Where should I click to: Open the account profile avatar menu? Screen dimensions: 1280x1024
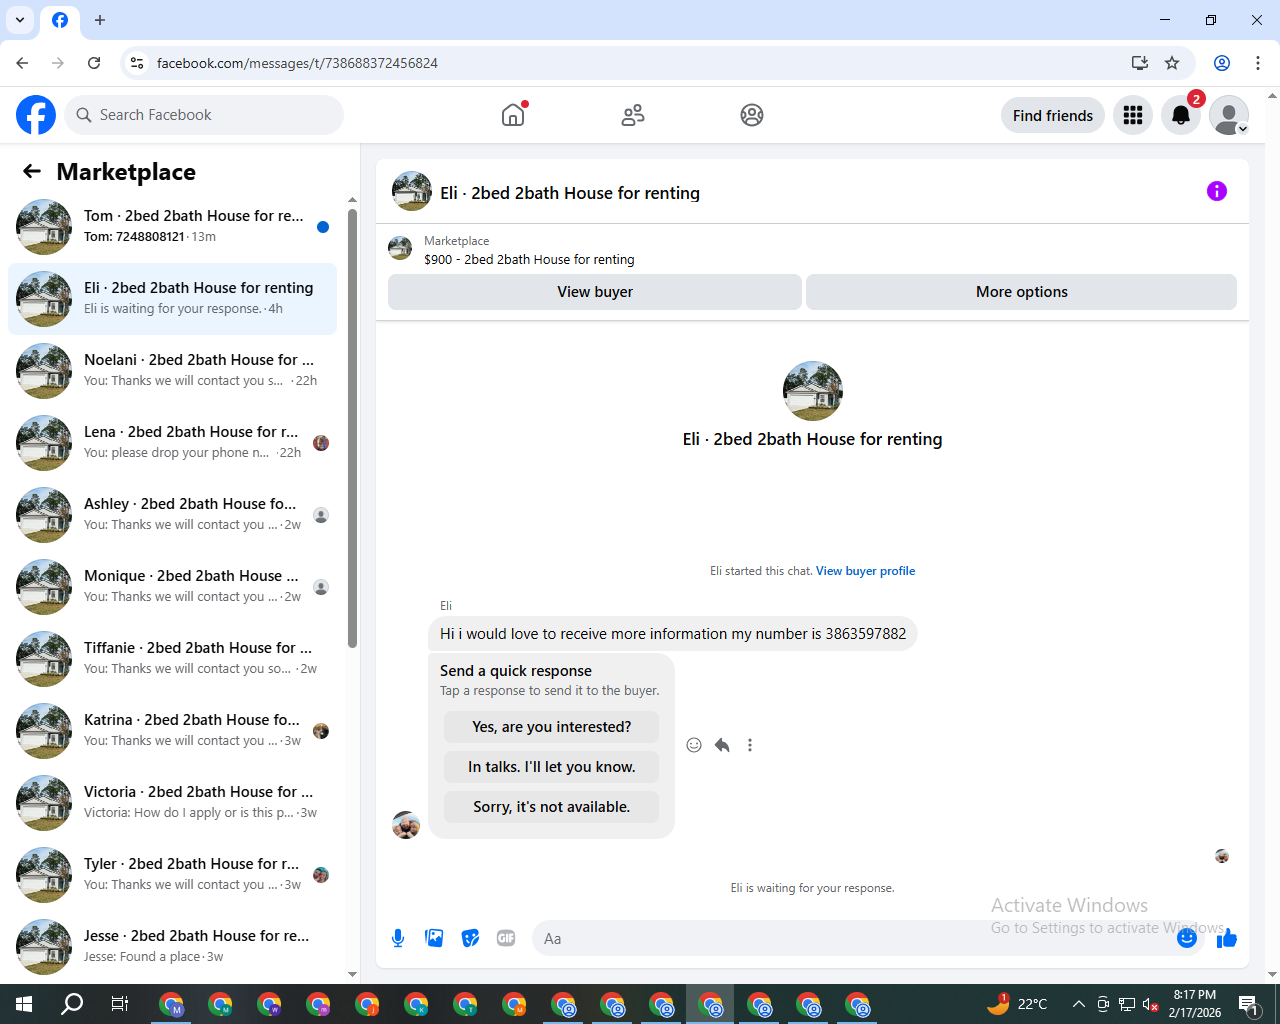point(1229,115)
